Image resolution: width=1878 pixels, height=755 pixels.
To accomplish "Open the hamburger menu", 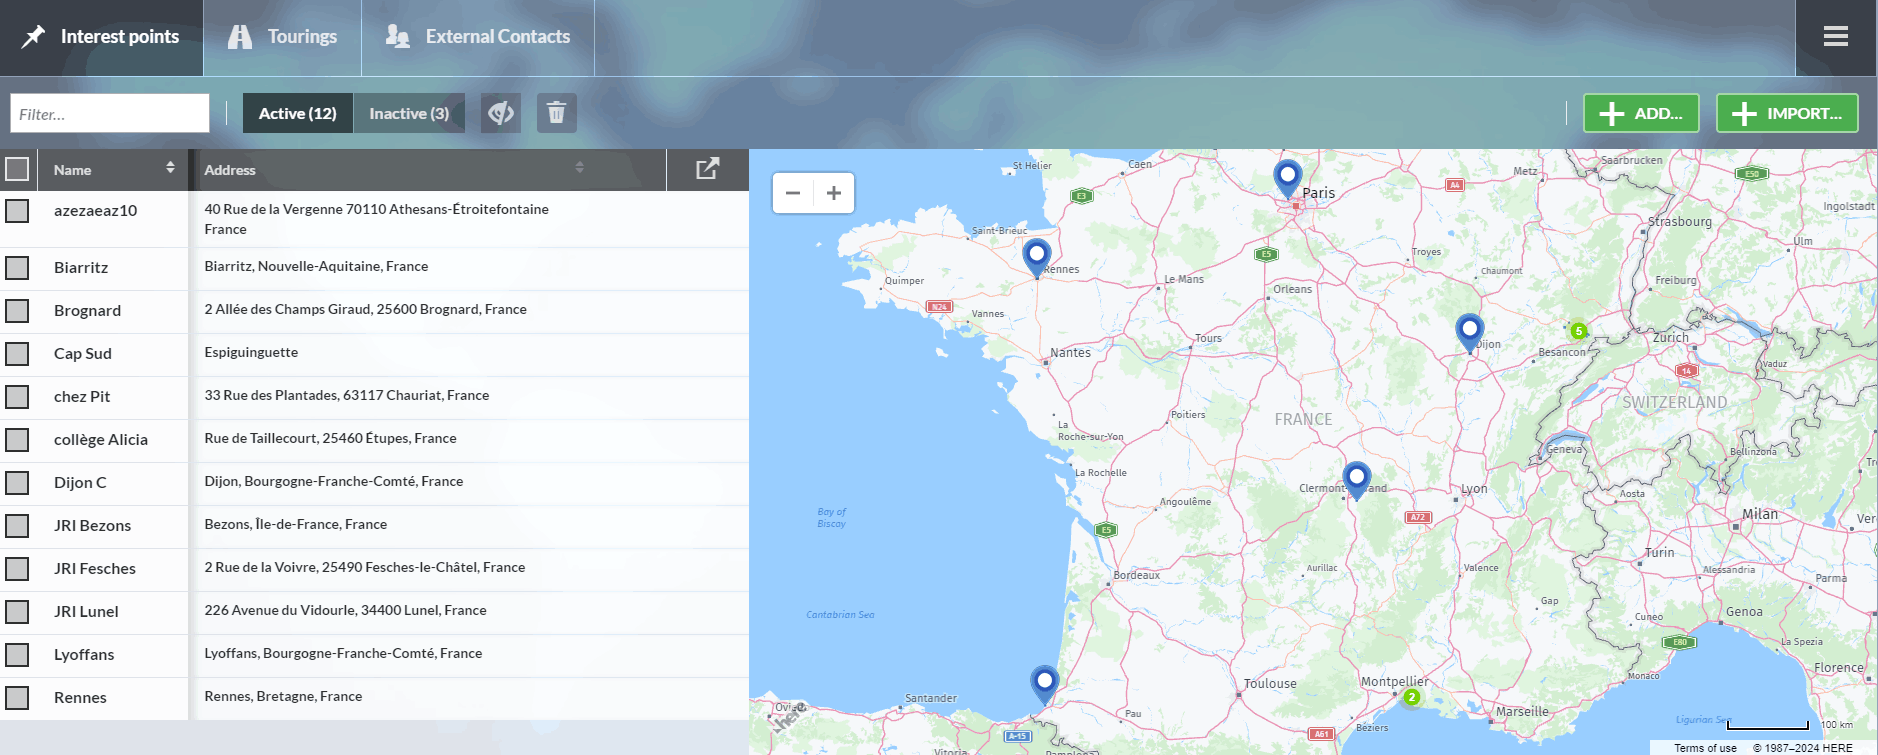I will tap(1835, 37).
